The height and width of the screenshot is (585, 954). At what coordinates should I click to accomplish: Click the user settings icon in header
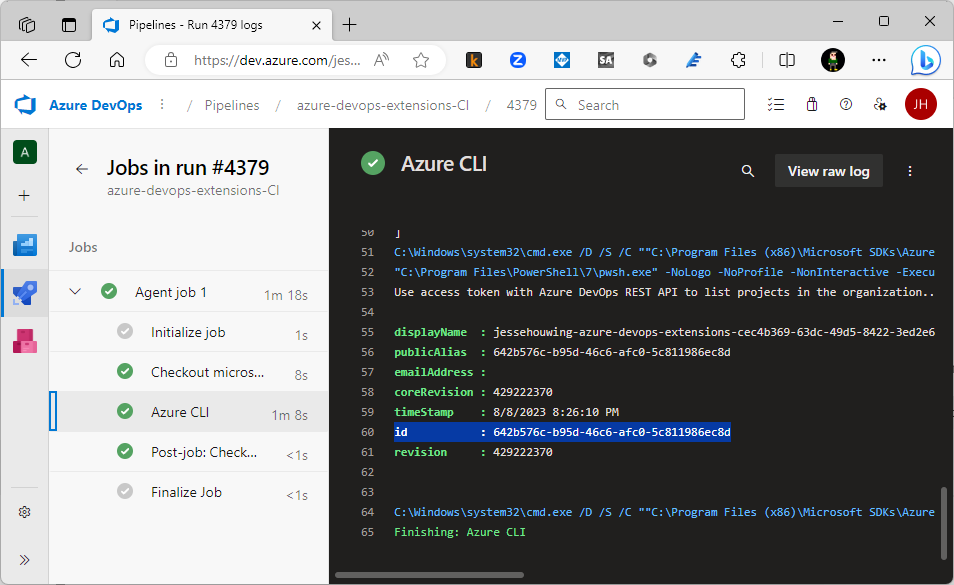(880, 104)
